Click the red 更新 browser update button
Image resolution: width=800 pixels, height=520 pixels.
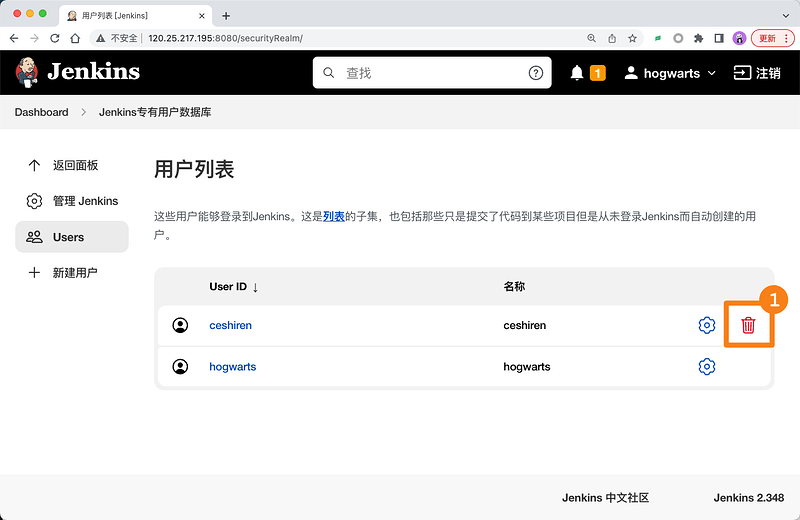pos(772,38)
